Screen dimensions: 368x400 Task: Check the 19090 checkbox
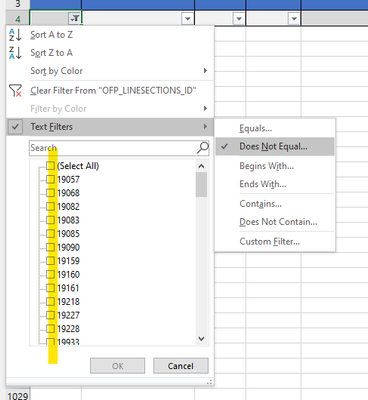pos(50,247)
